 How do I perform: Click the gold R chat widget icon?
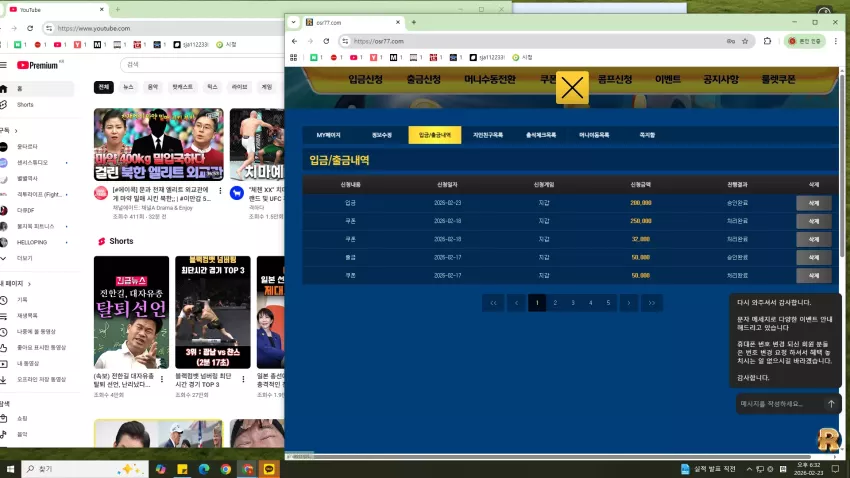tap(828, 439)
